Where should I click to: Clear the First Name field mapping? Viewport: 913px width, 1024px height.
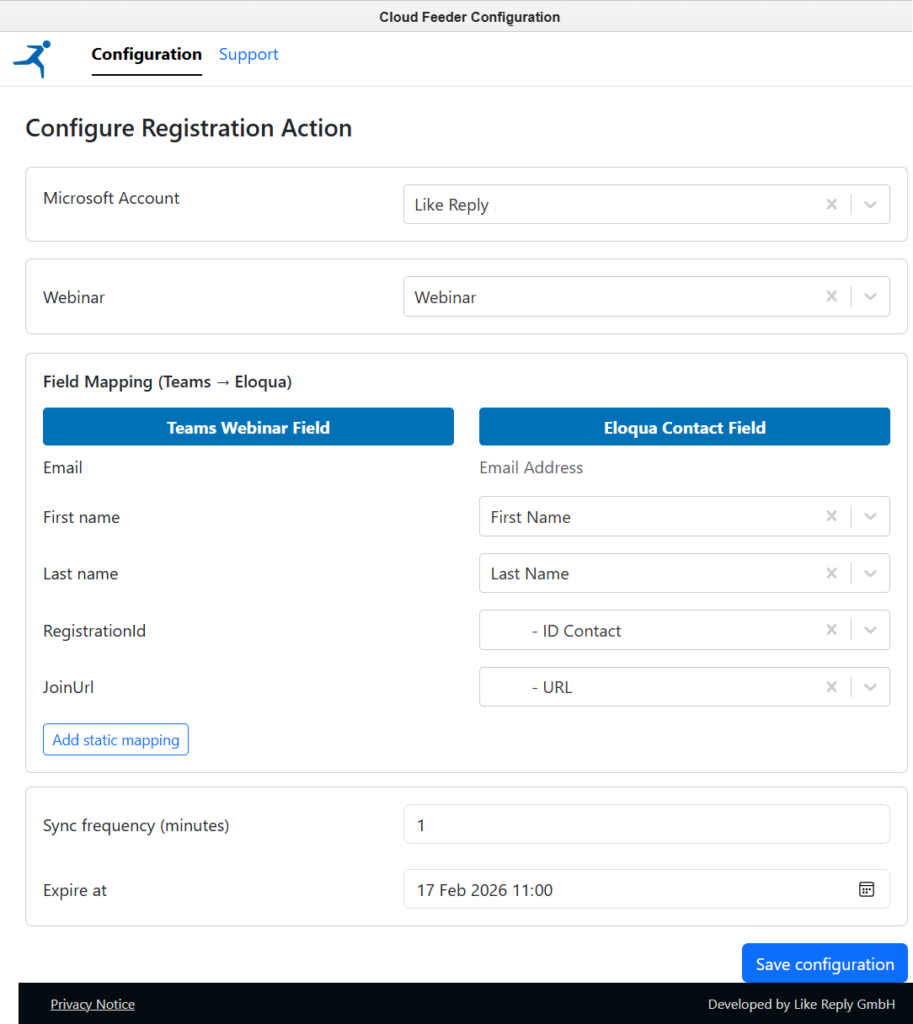click(831, 516)
